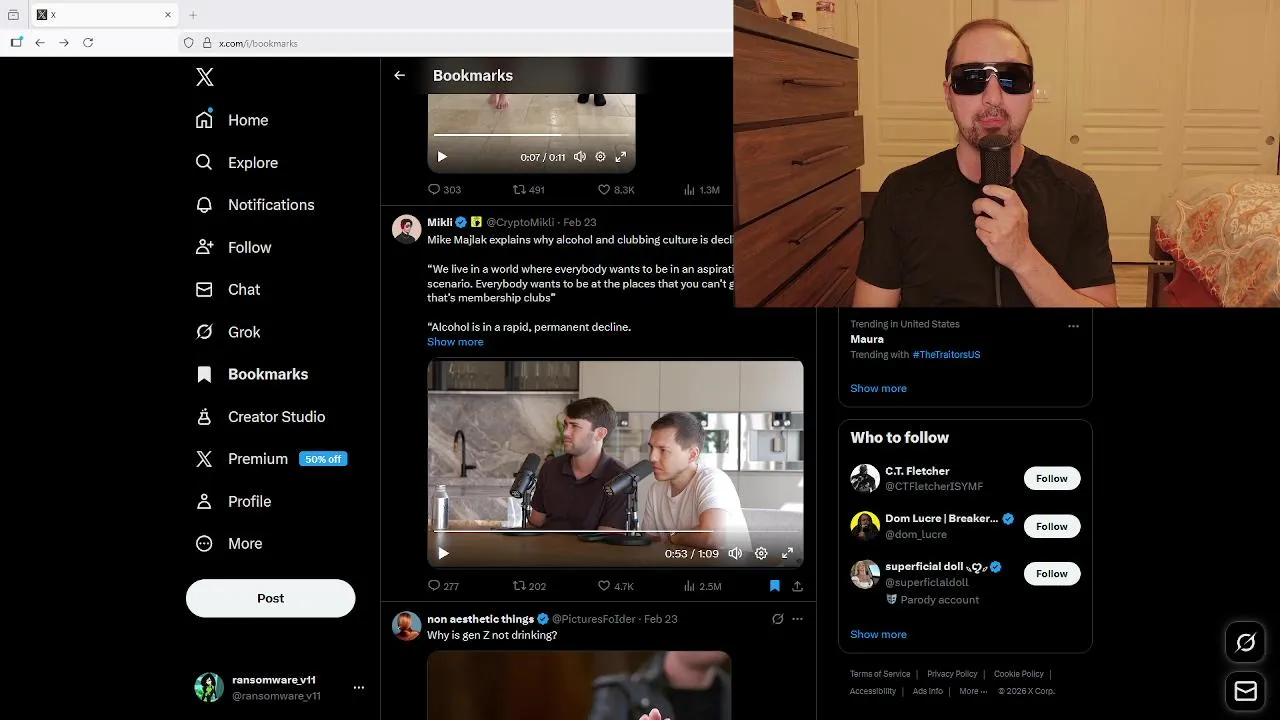
Task: Make the podcast video fullscreen
Action: (787, 553)
